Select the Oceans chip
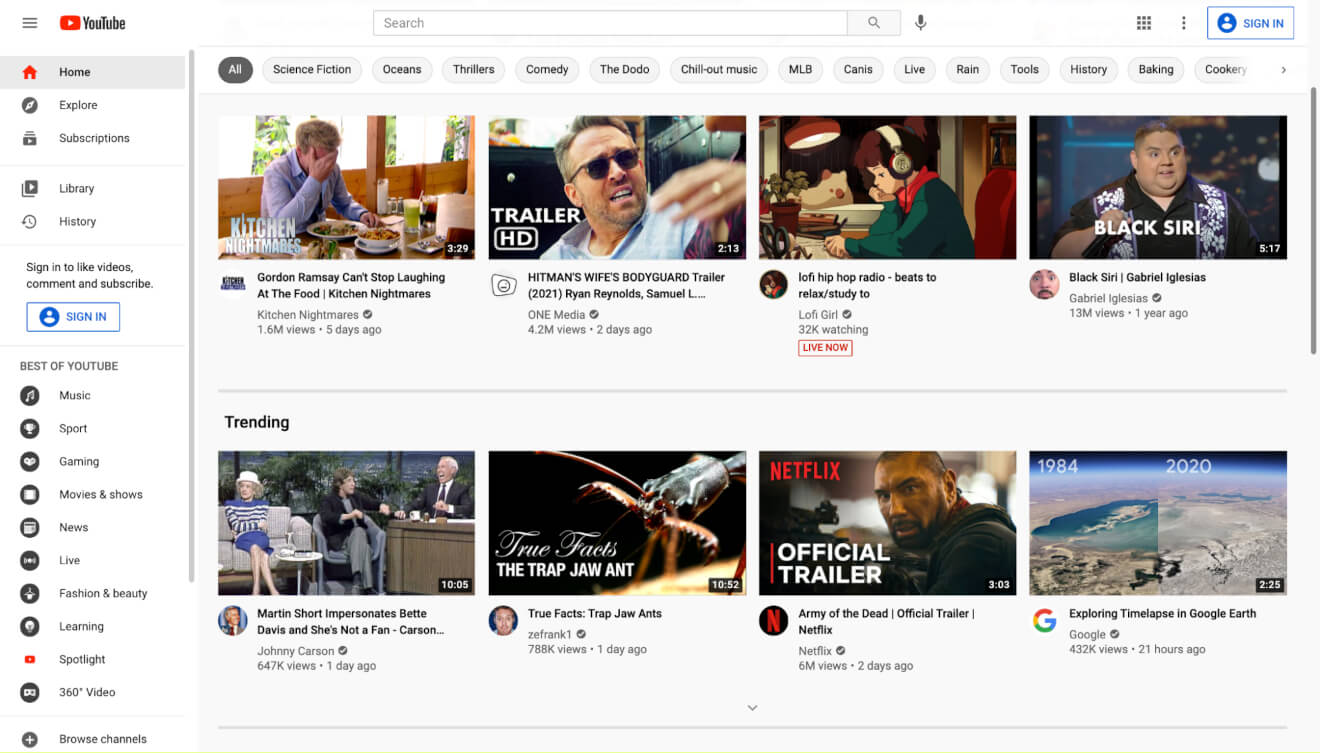 pyautogui.click(x=402, y=69)
